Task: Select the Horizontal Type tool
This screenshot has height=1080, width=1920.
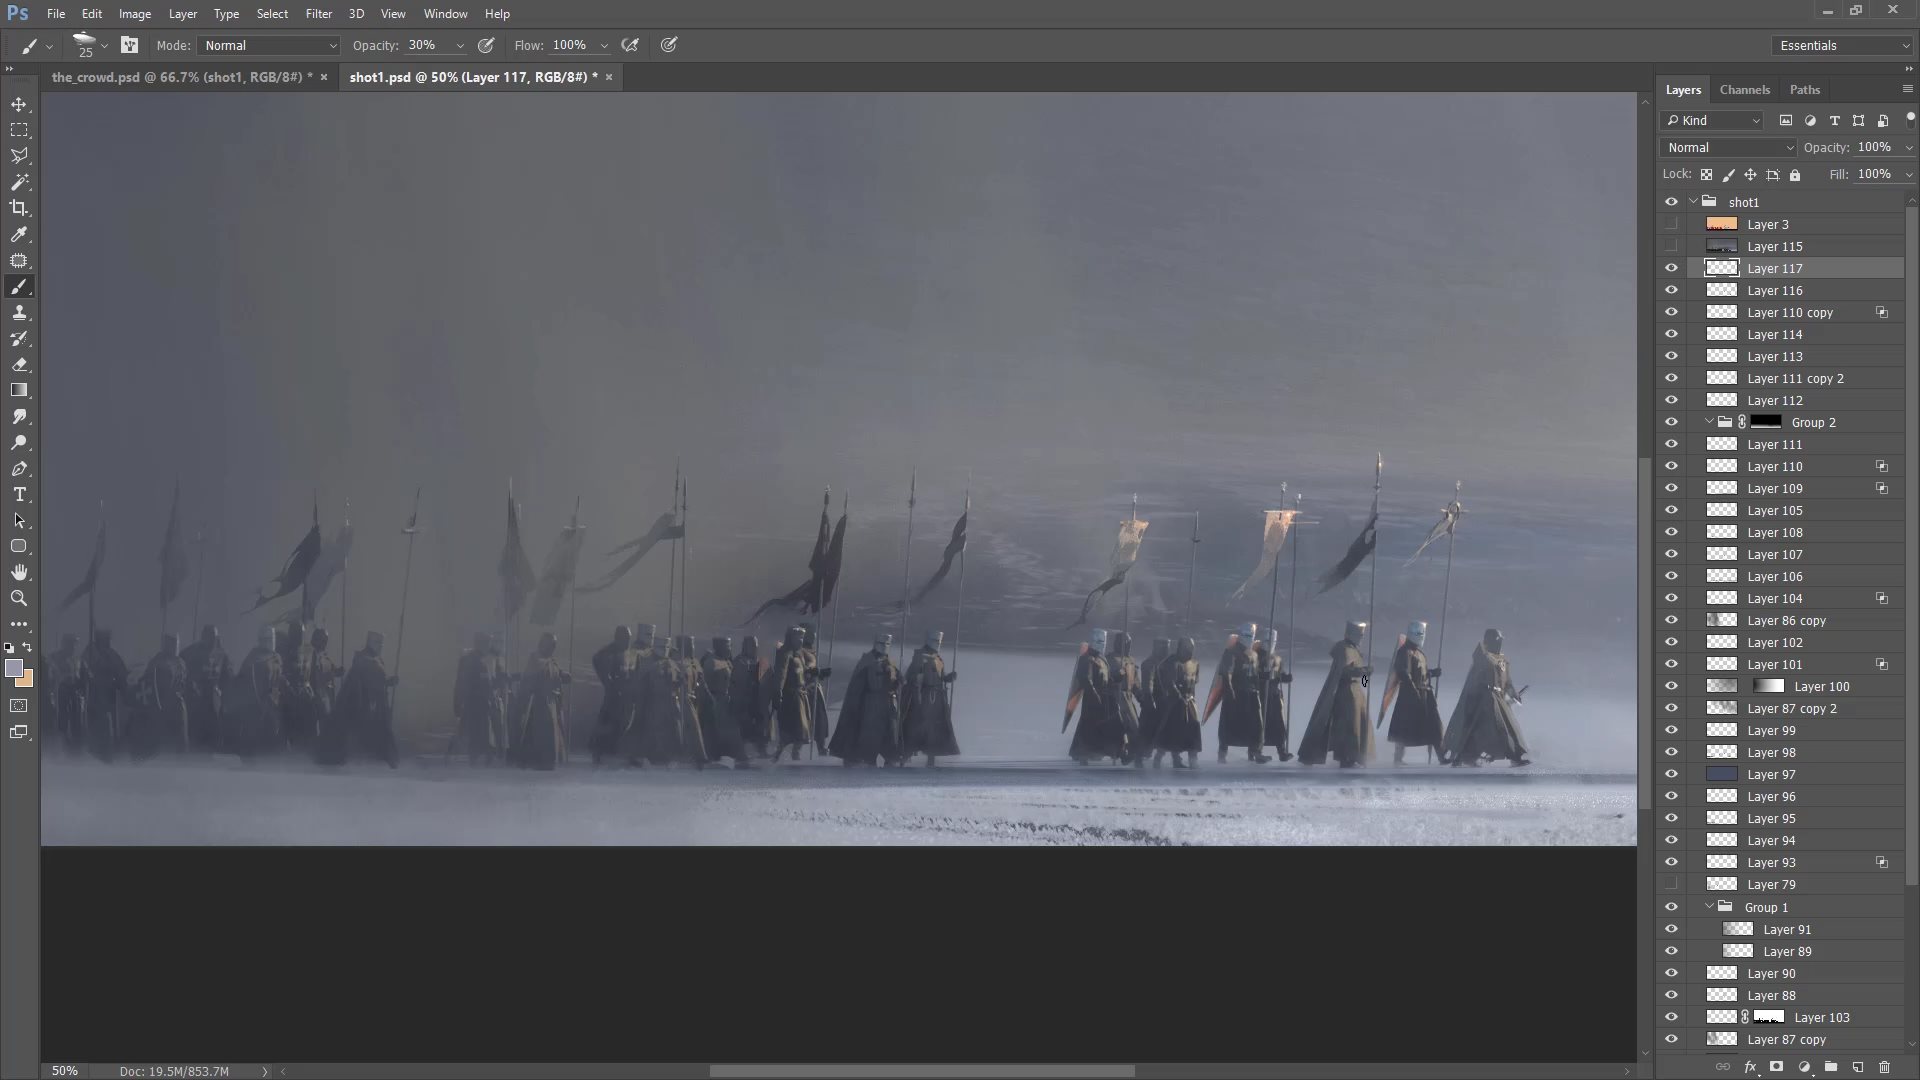Action: (19, 495)
